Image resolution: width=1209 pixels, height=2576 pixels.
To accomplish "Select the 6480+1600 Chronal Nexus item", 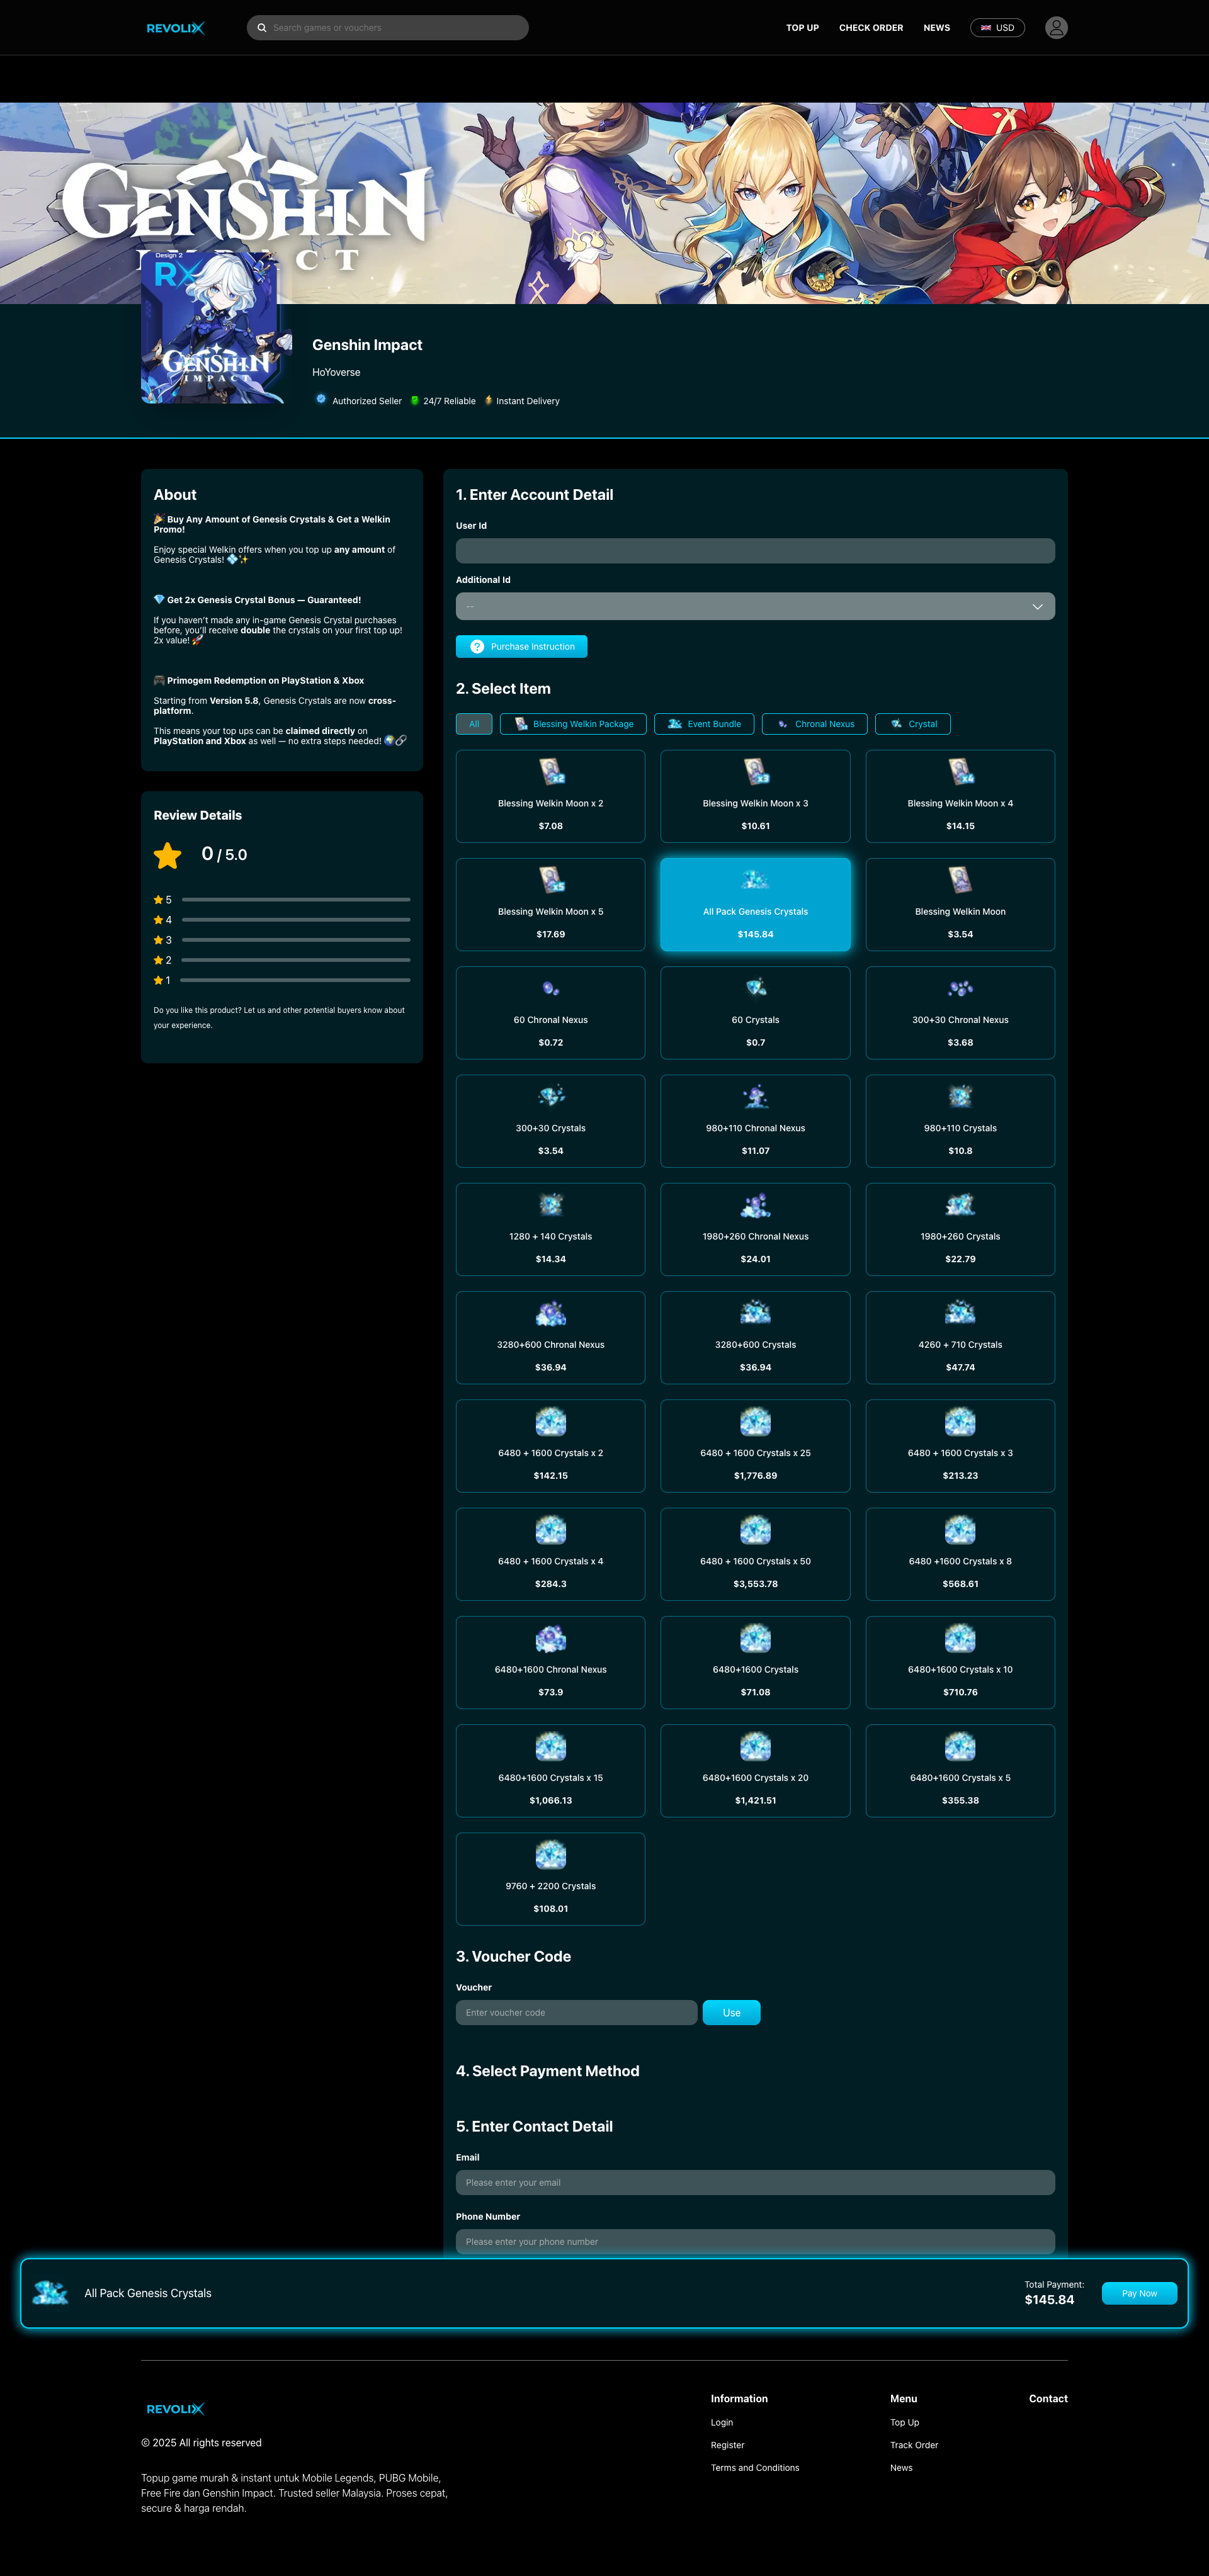I will [550, 1662].
